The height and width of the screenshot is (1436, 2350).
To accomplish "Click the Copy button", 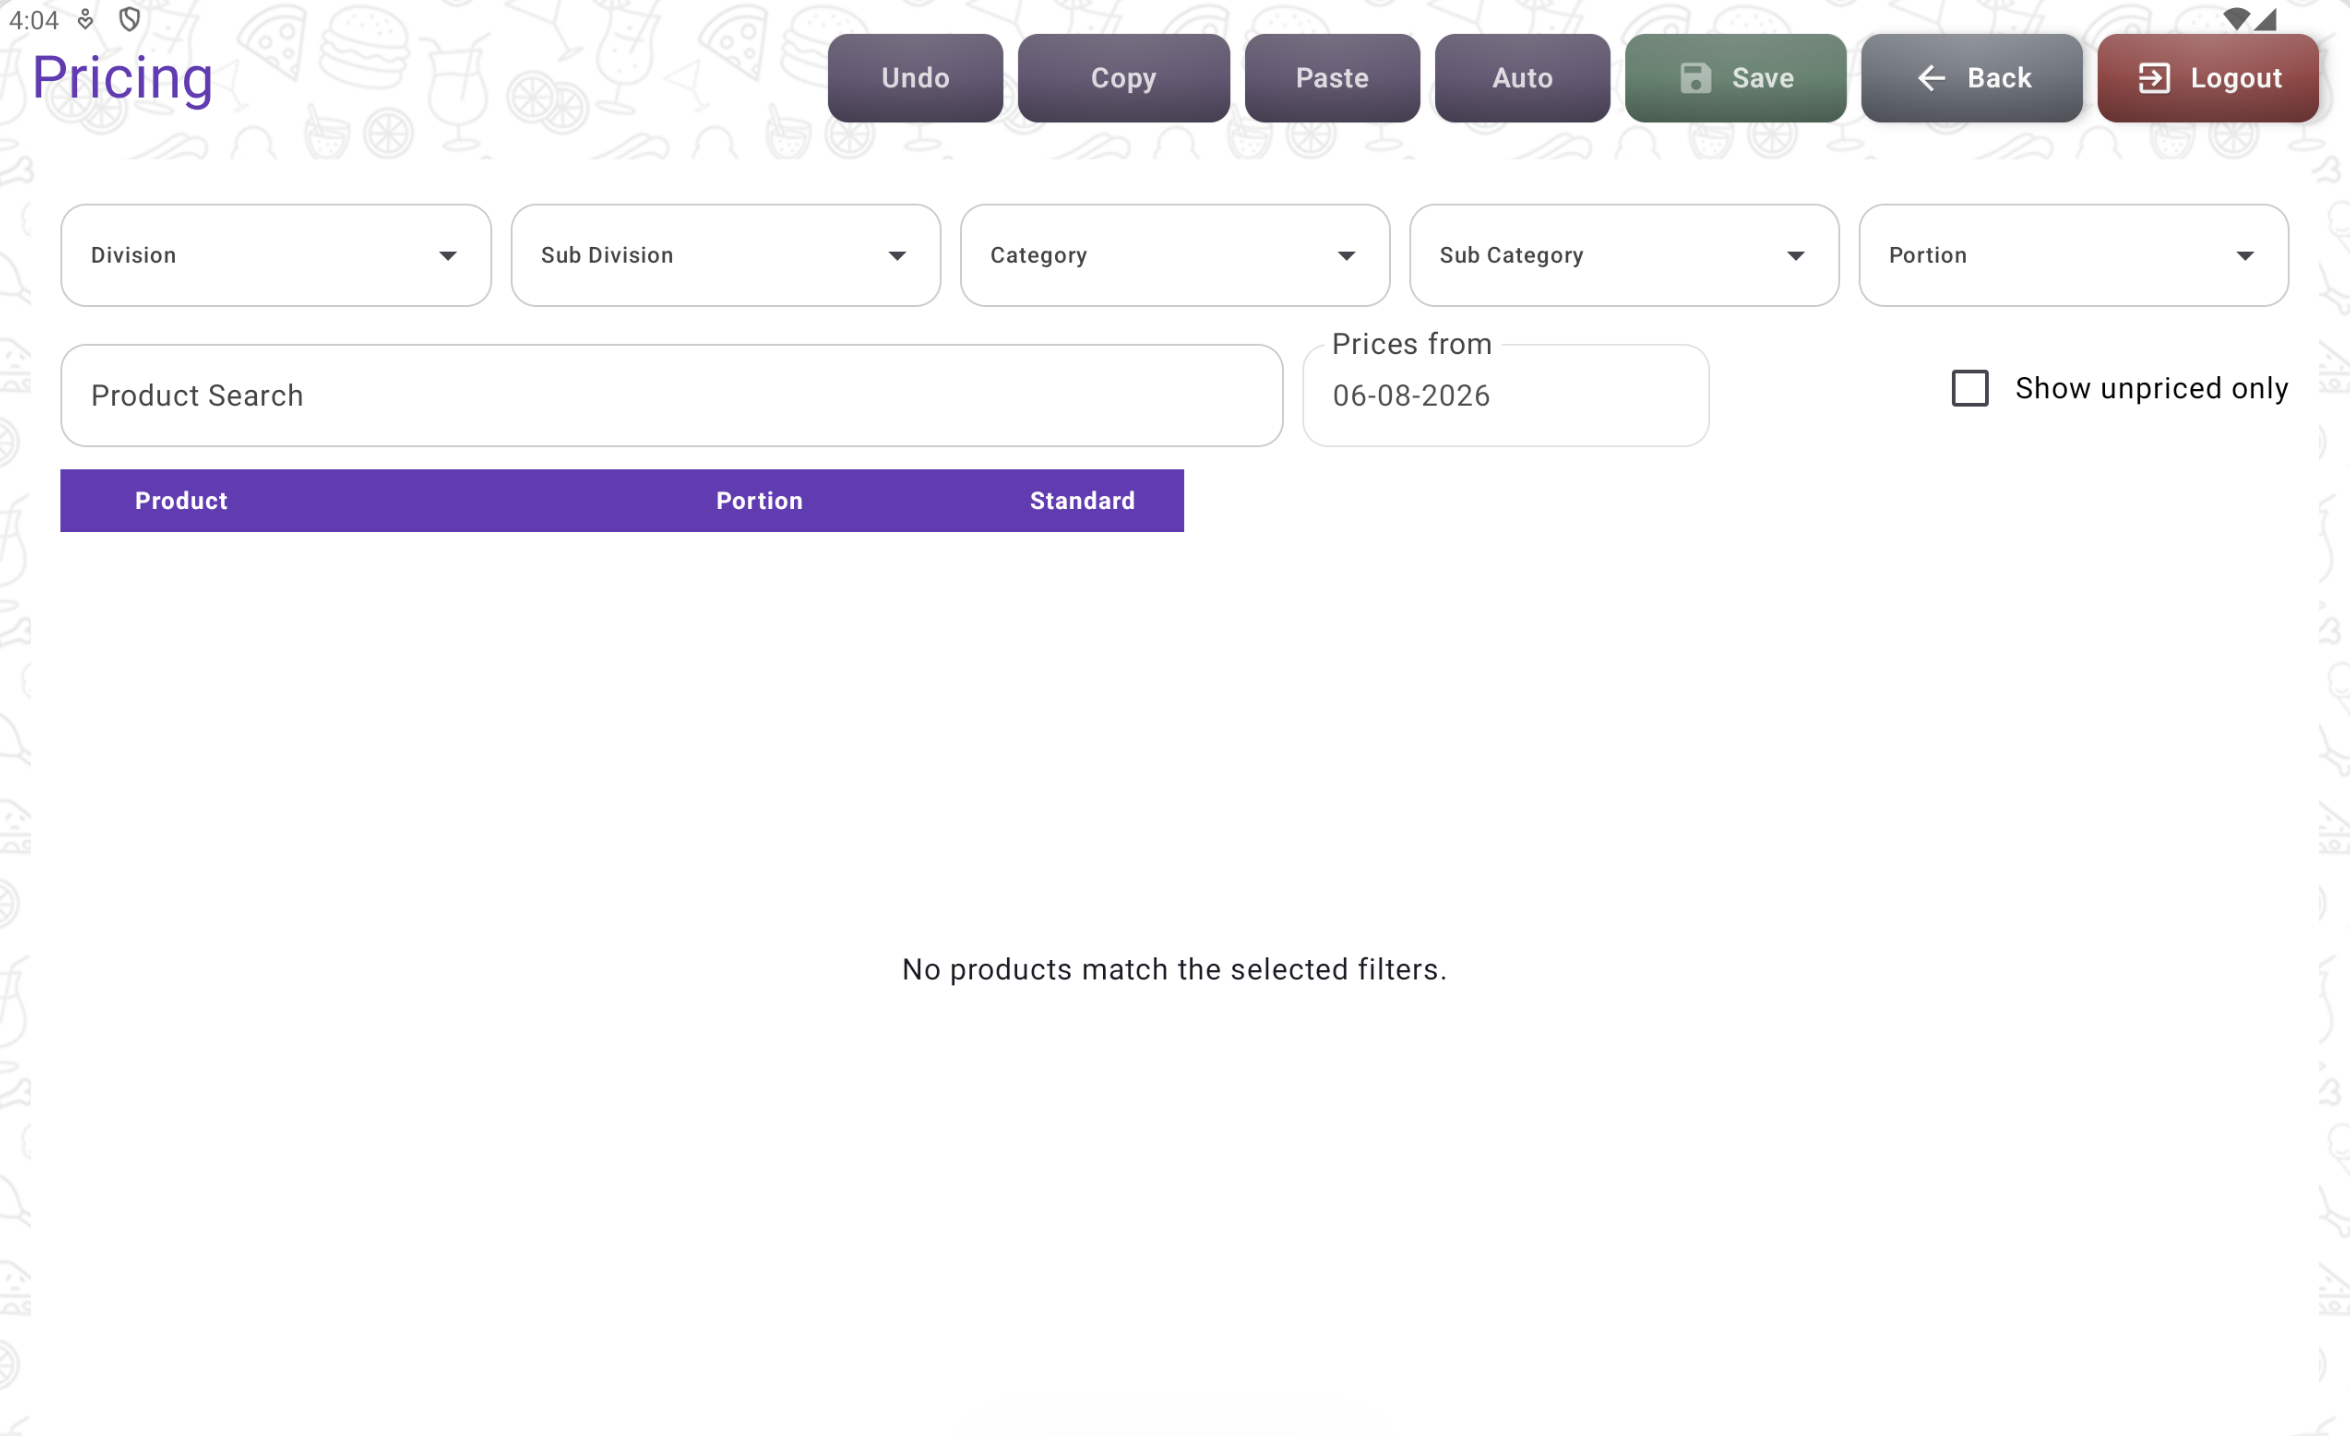I will tap(1123, 78).
